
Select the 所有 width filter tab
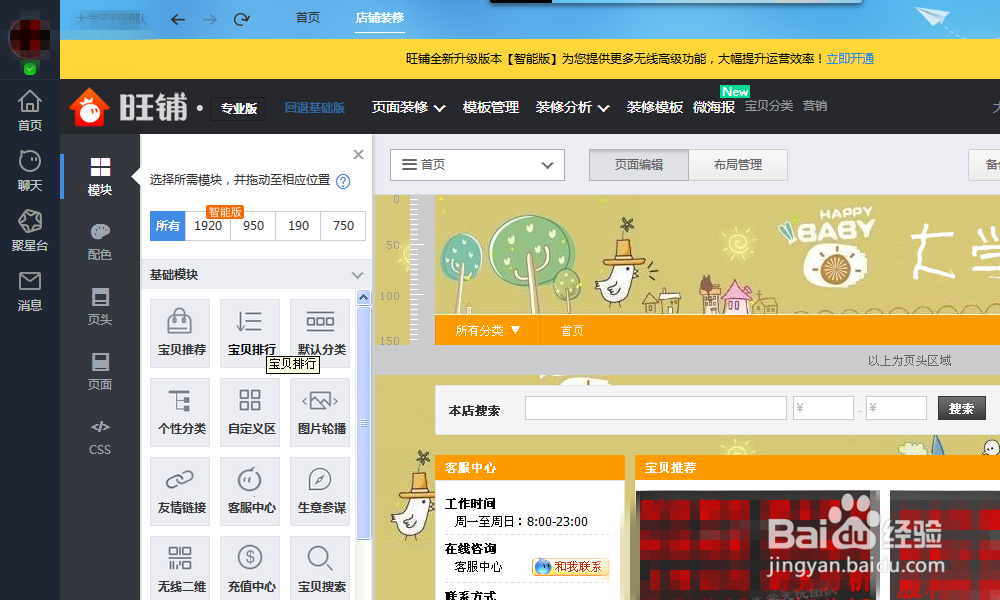click(x=168, y=226)
